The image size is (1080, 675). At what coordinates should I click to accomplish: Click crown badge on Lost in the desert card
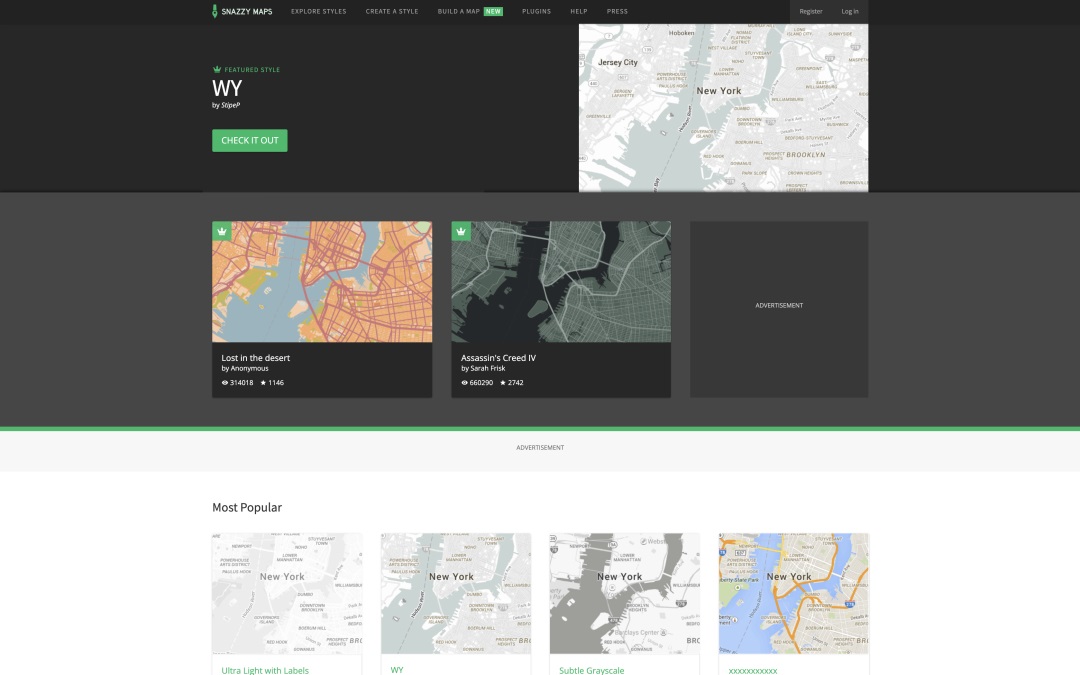tap(222, 231)
